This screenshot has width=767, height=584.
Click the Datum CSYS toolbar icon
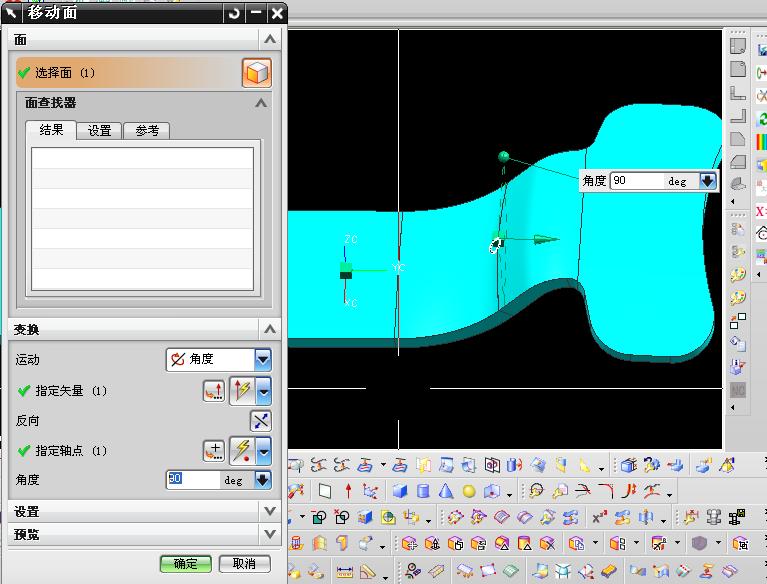370,491
